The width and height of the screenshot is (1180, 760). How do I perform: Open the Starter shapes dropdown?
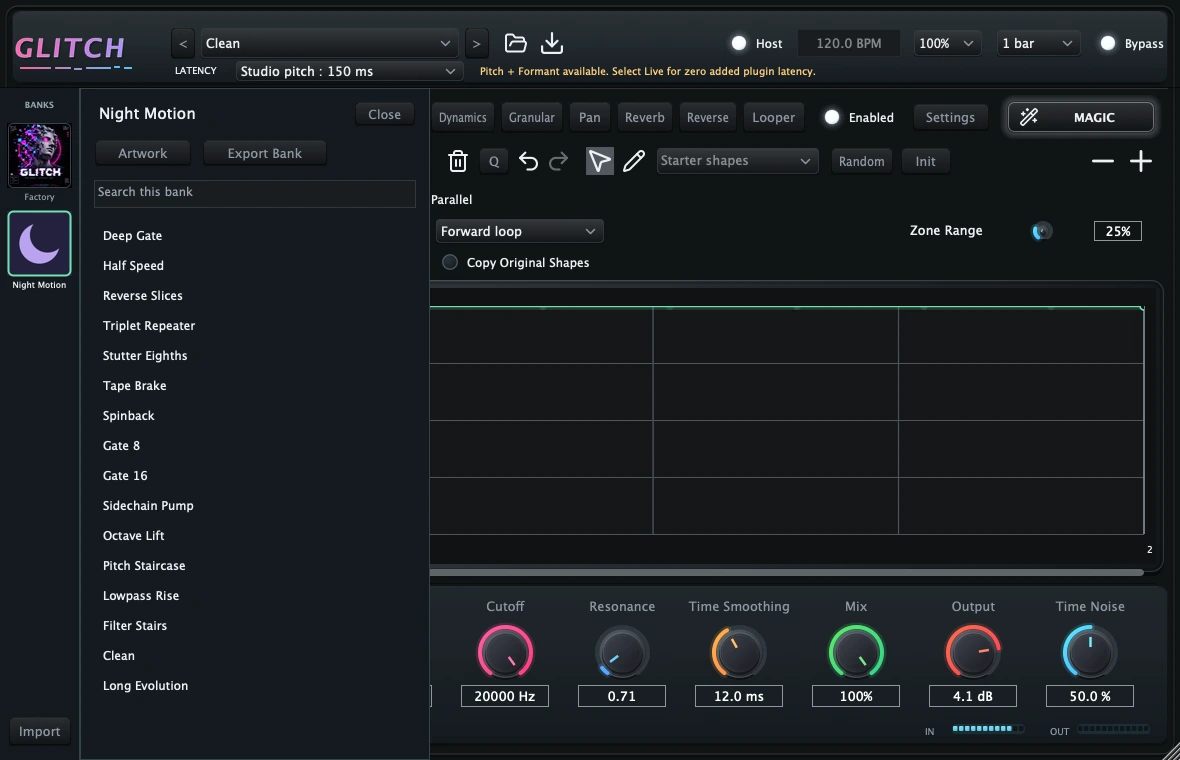coord(738,161)
